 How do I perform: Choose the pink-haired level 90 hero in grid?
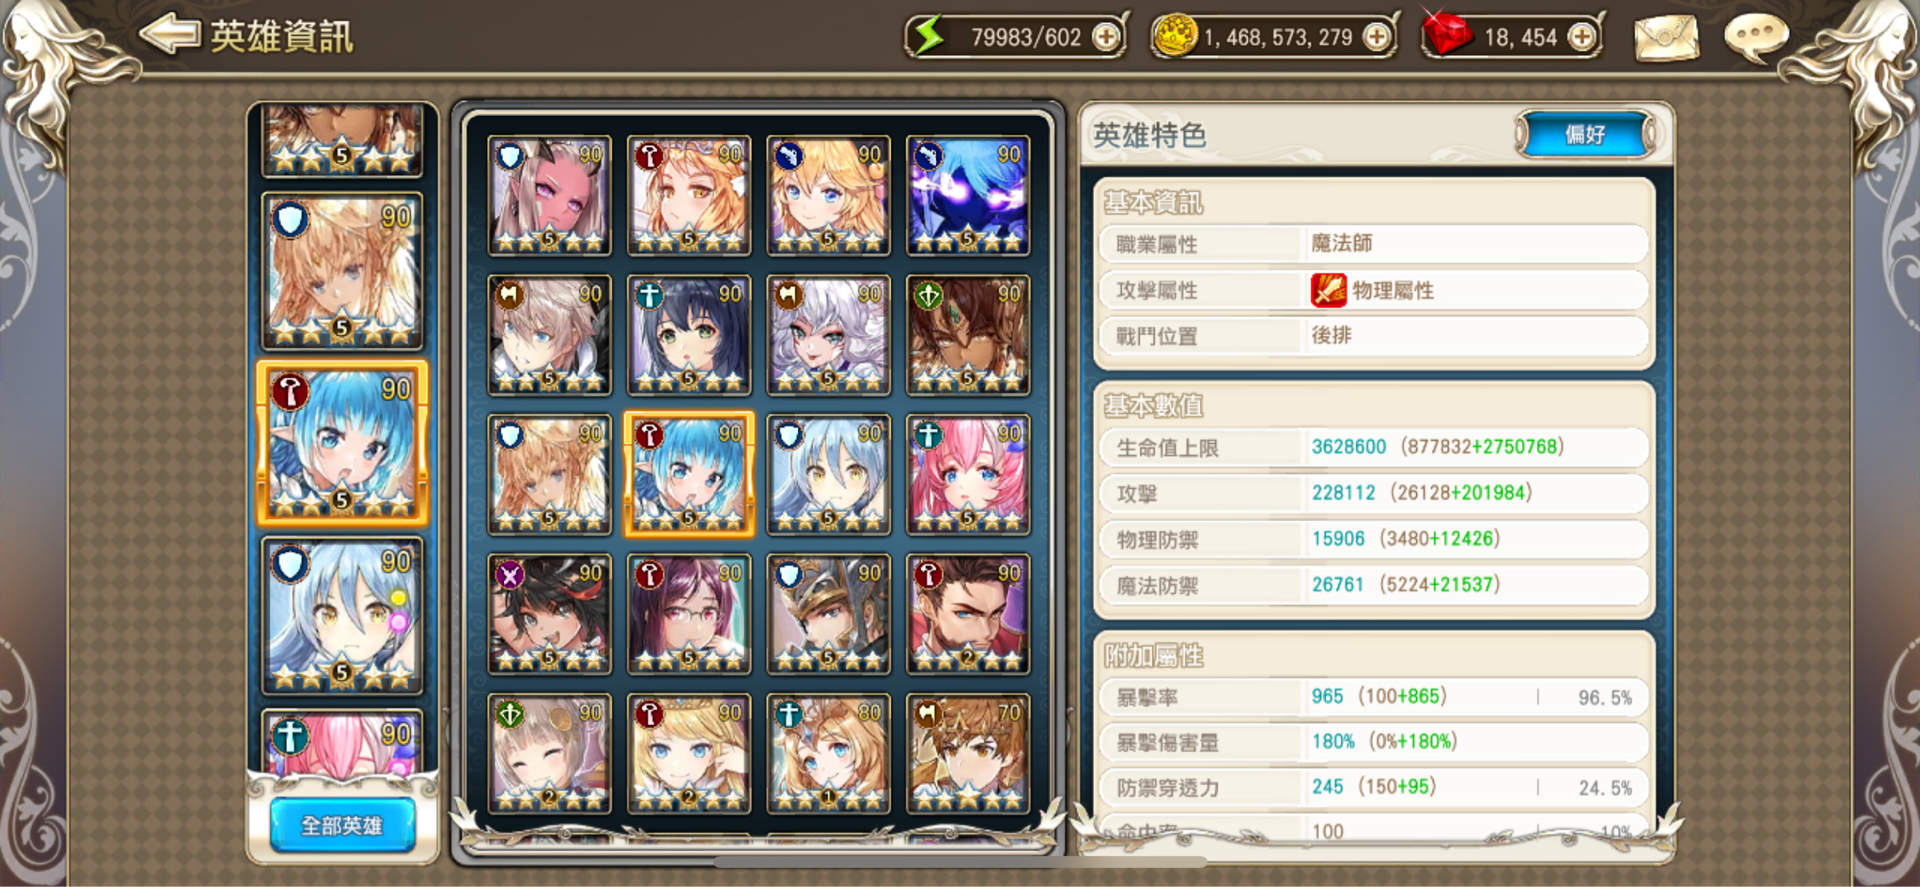[968, 475]
